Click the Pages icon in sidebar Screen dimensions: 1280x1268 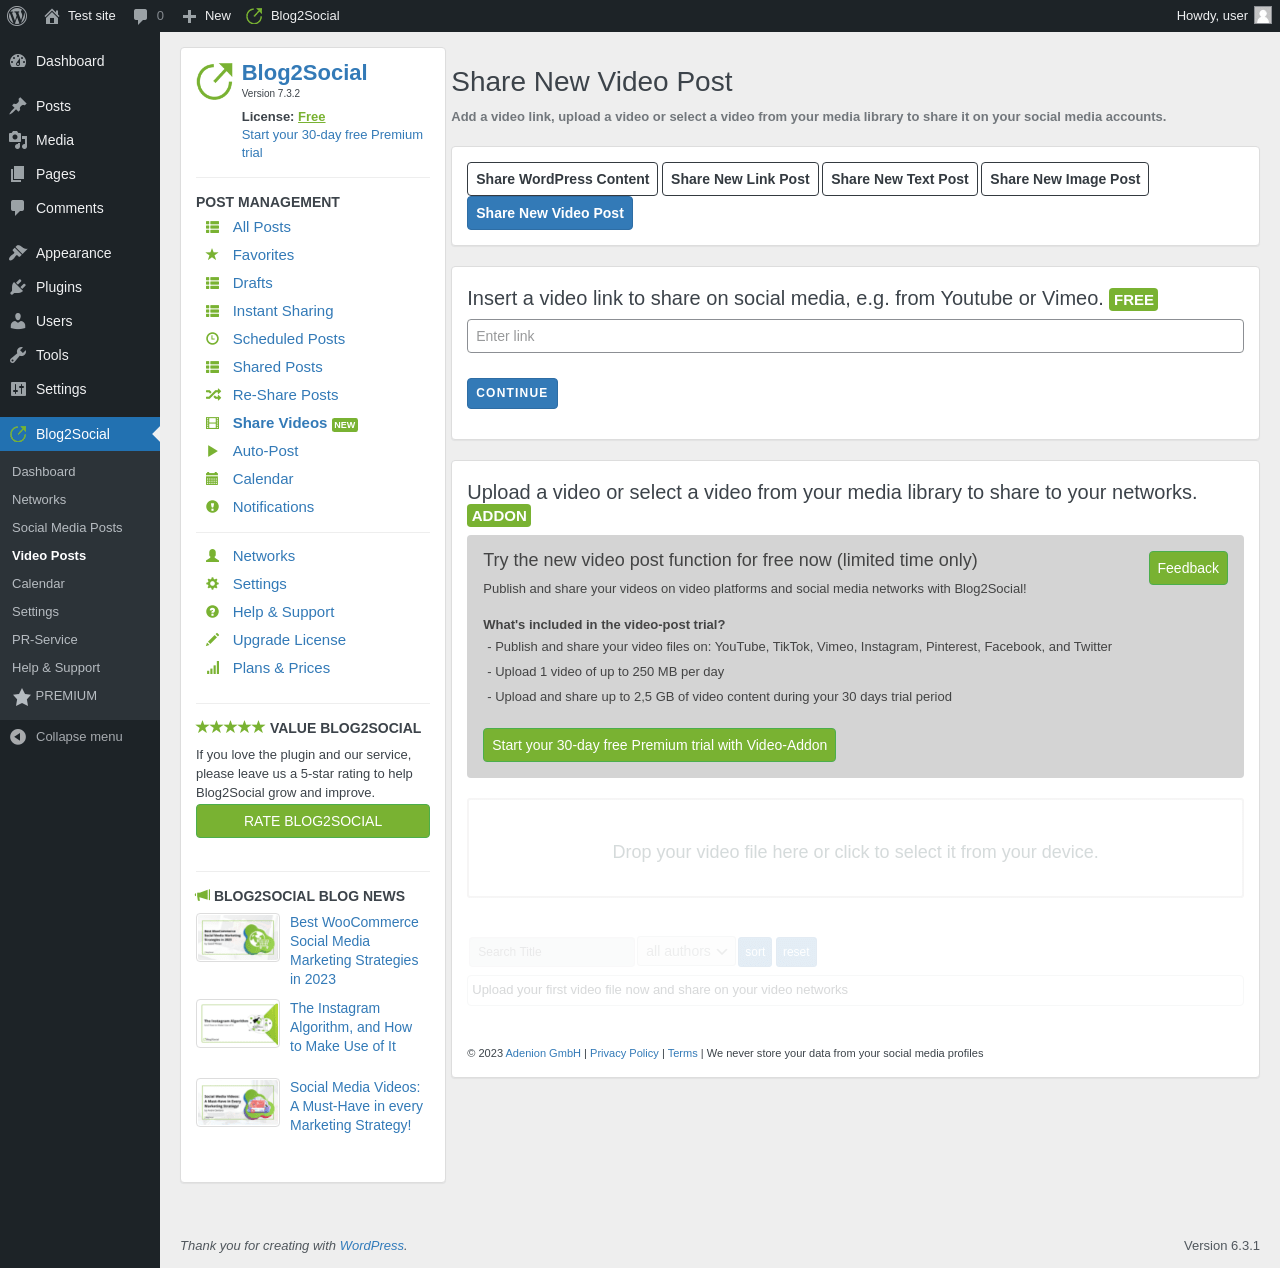[18, 174]
